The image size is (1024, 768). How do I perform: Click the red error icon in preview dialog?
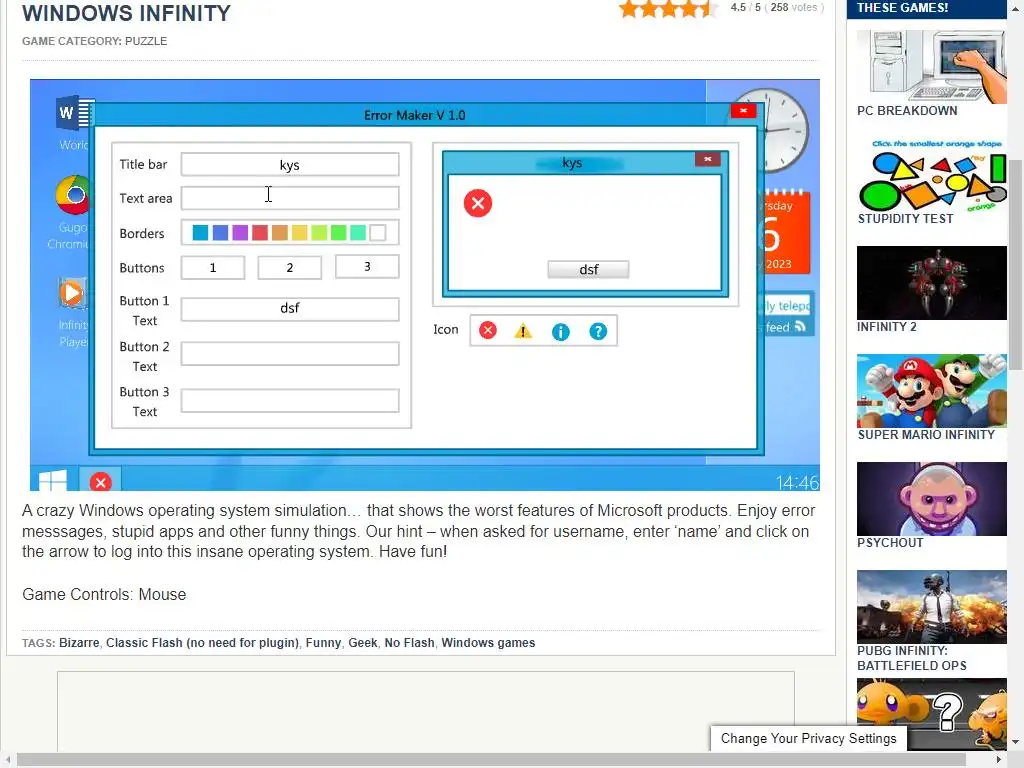478,203
